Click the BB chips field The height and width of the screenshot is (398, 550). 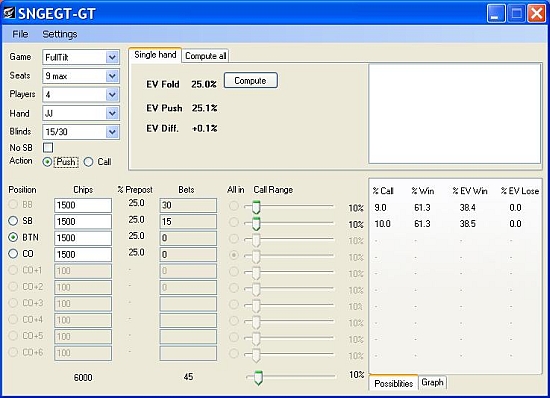(x=83, y=205)
